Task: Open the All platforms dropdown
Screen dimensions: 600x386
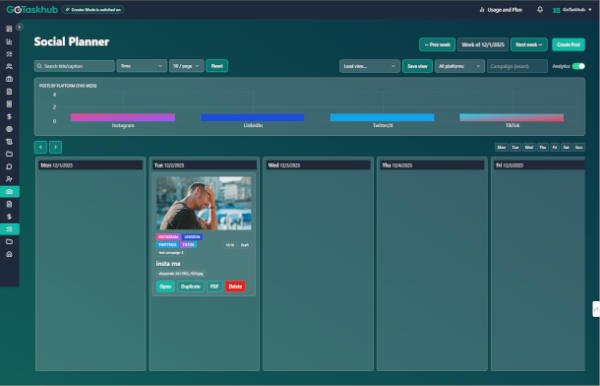Action: (x=460, y=66)
